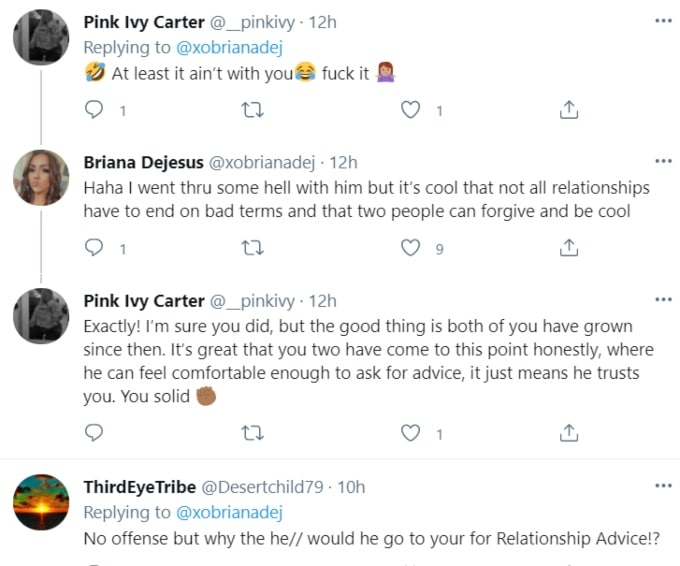The height and width of the screenshot is (566, 680).
Task: Share the 'Exactly! I'm sure' tweet
Action: tap(568, 433)
